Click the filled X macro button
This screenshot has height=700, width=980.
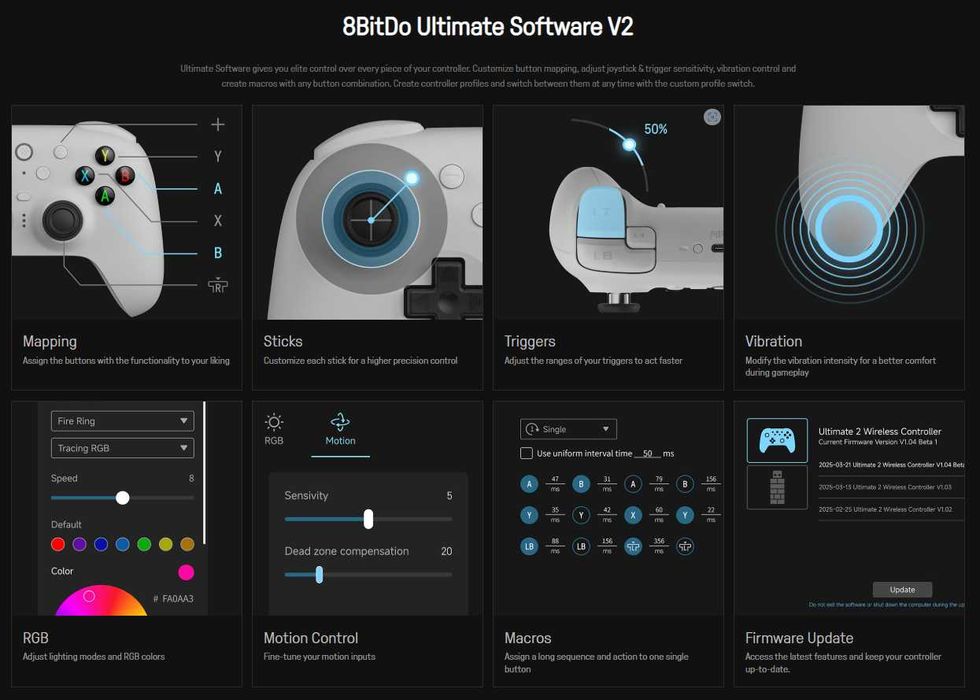point(633,515)
